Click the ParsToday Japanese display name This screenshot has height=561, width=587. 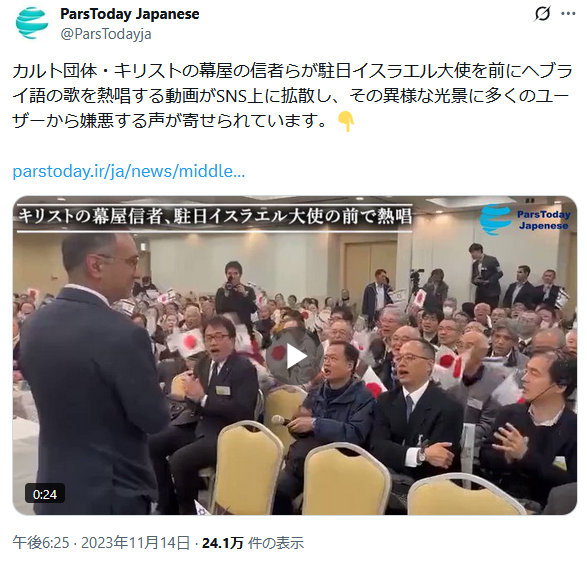click(x=130, y=14)
